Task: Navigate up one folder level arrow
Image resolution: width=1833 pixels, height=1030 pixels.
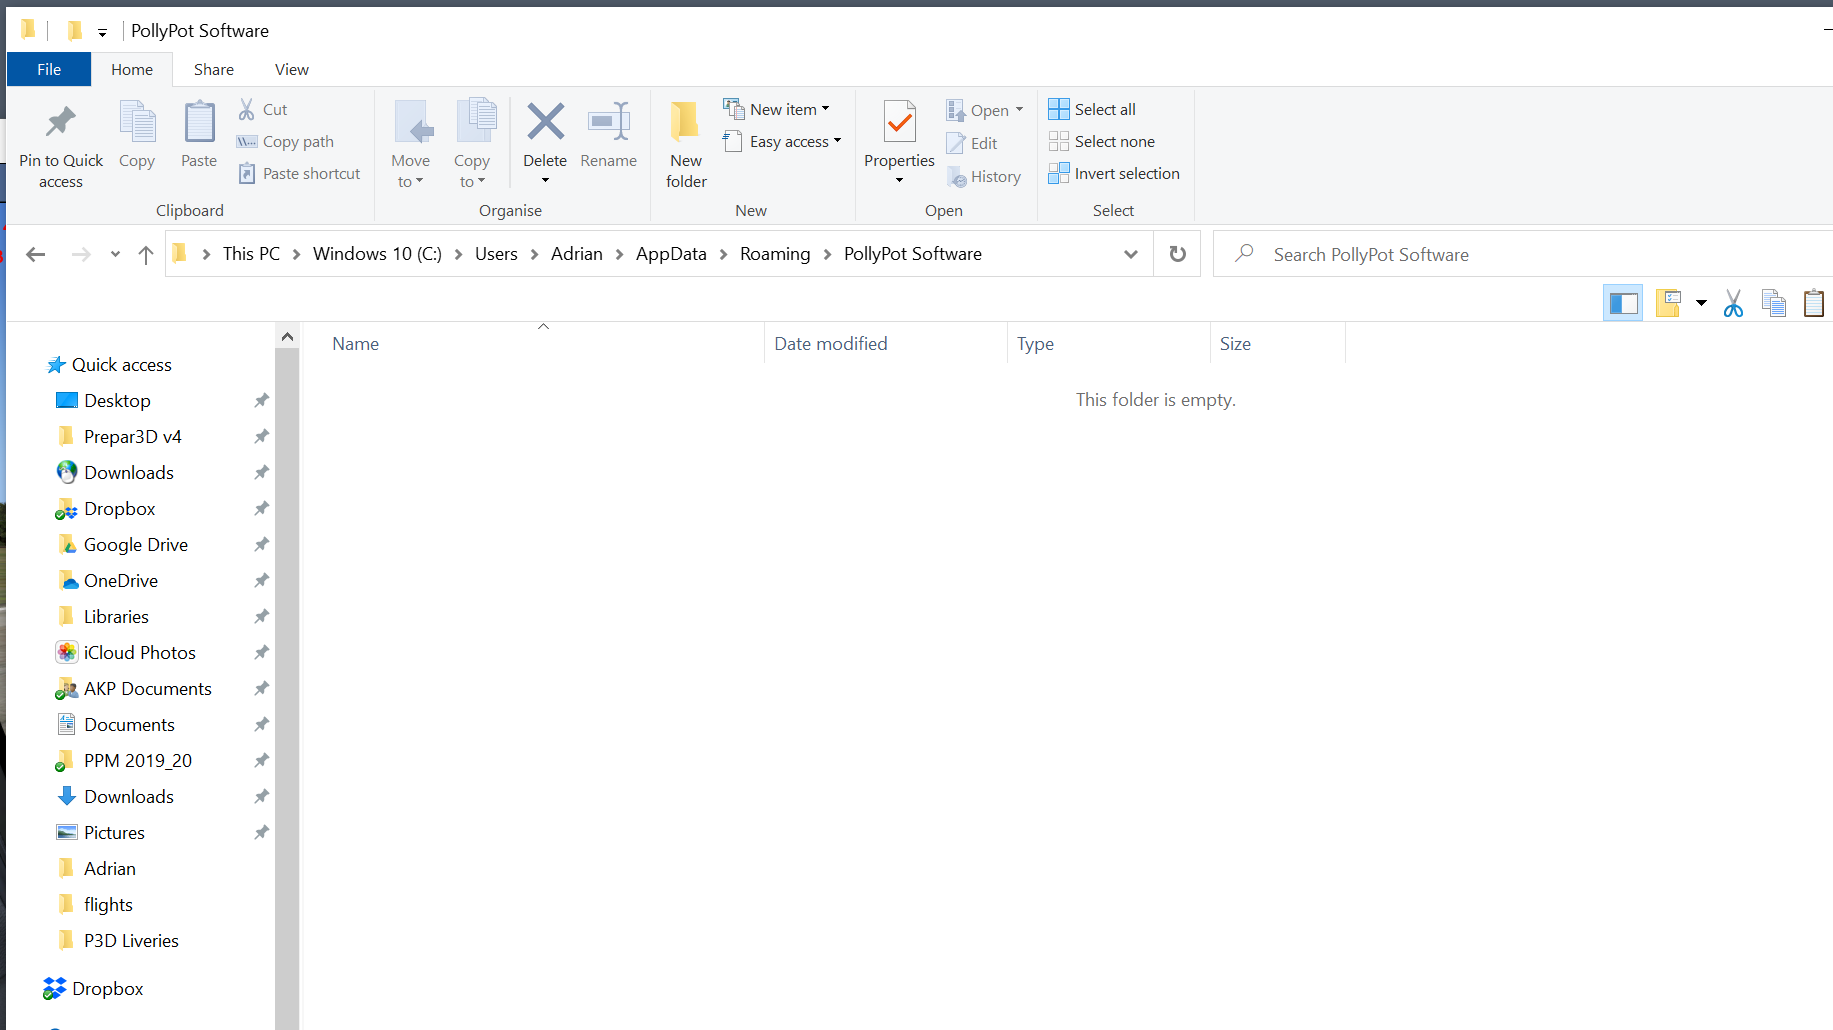Action: pyautogui.click(x=146, y=255)
